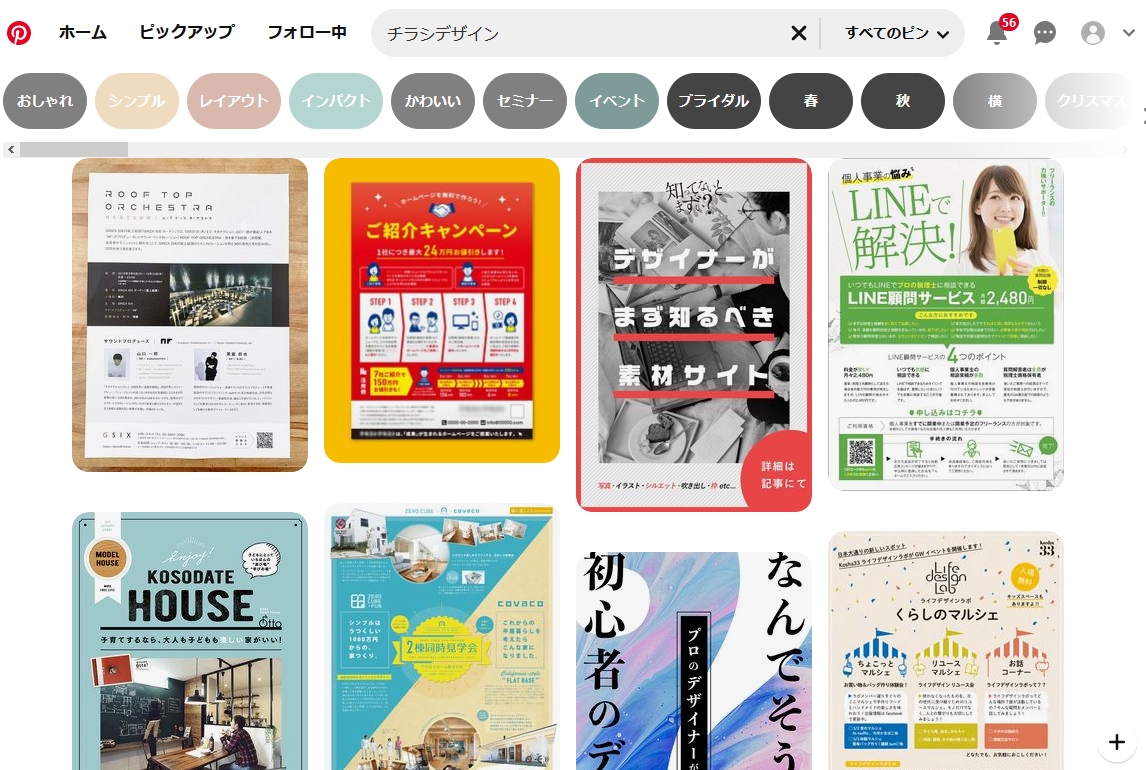
Task: Apply the インパクト filter chip
Action: pyautogui.click(x=337, y=101)
